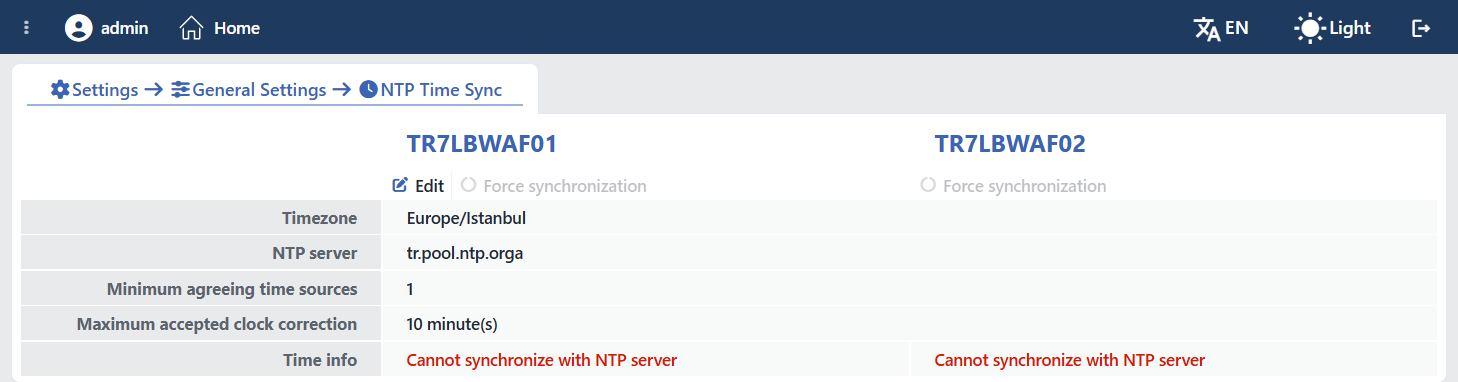Click the Maximum accepted clock correction label
The image size is (1458, 382).
pos(217,324)
